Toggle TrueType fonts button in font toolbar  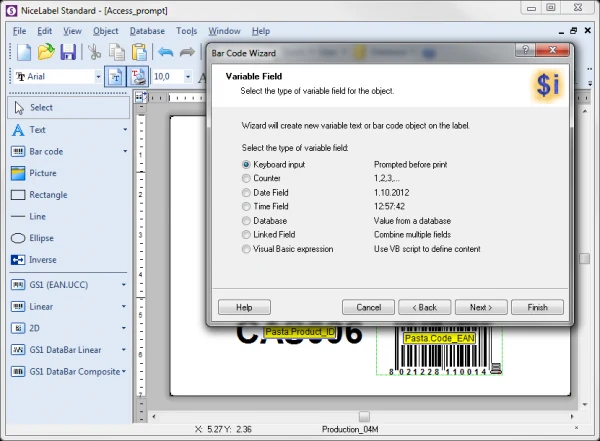click(x=115, y=77)
